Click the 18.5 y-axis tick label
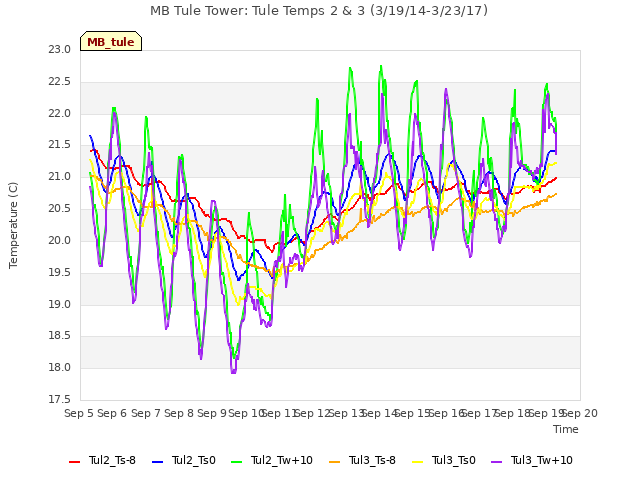The width and height of the screenshot is (640, 480). (60, 336)
